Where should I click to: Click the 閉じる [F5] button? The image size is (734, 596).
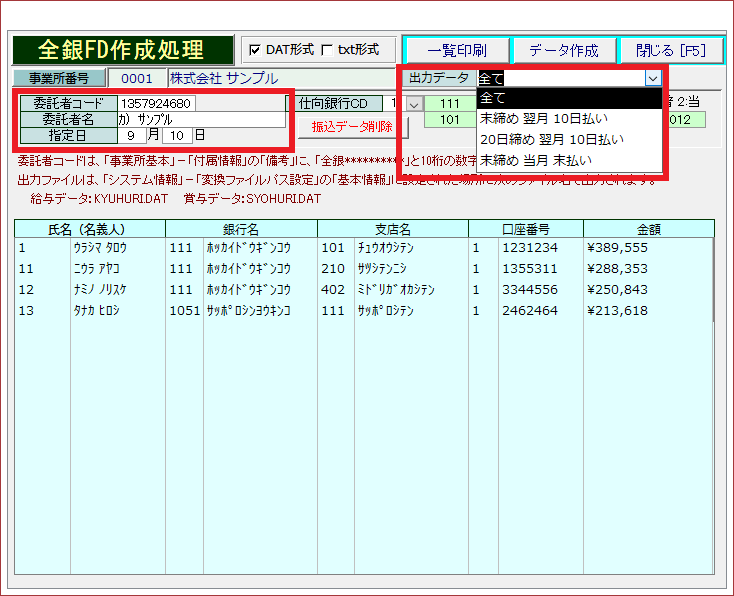[x=670, y=50]
